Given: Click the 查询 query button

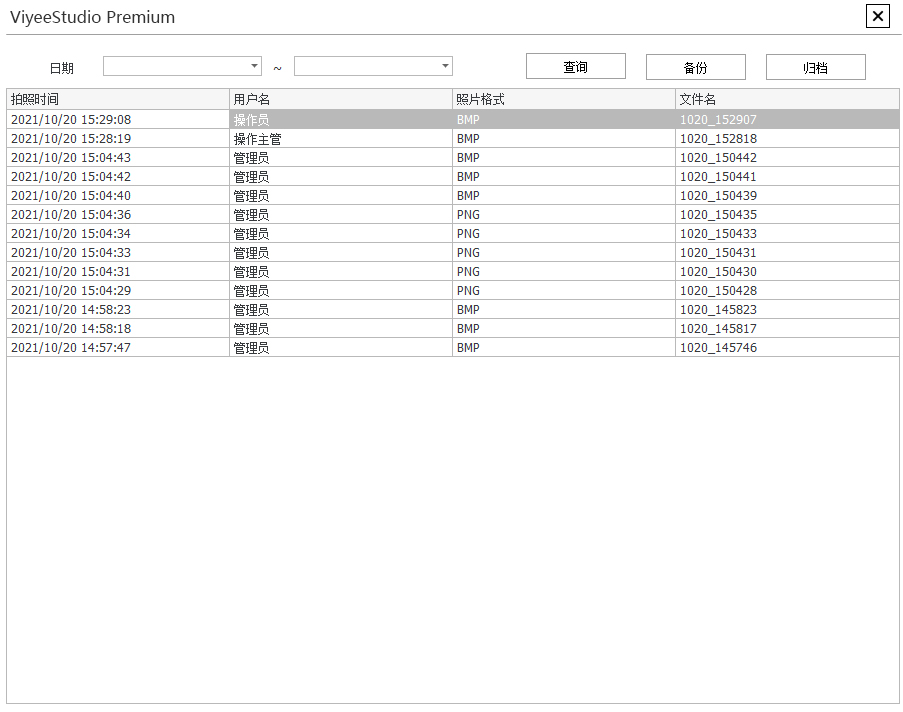Looking at the screenshot, I should [x=575, y=67].
